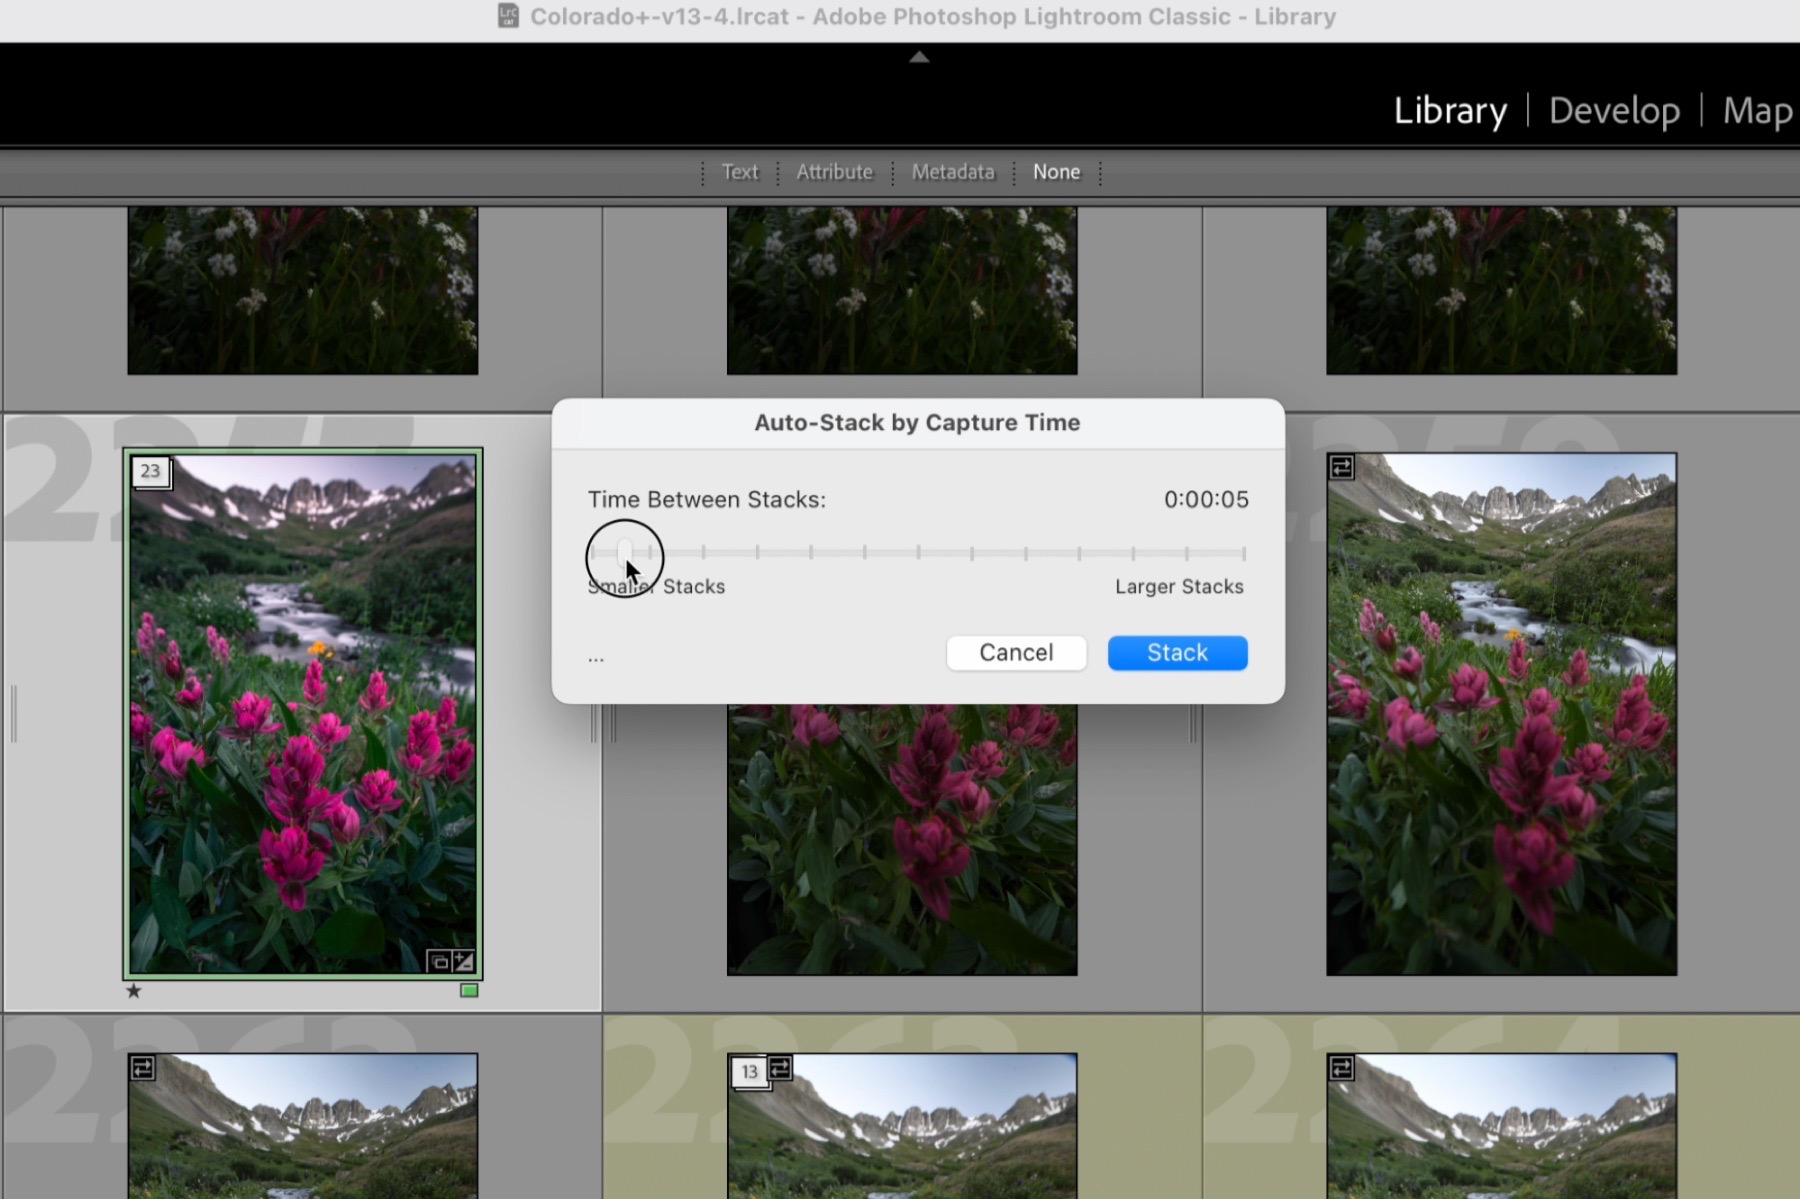The width and height of the screenshot is (1800, 1199).
Task: Click the collection badge on the selected thumbnail
Action: point(439,961)
